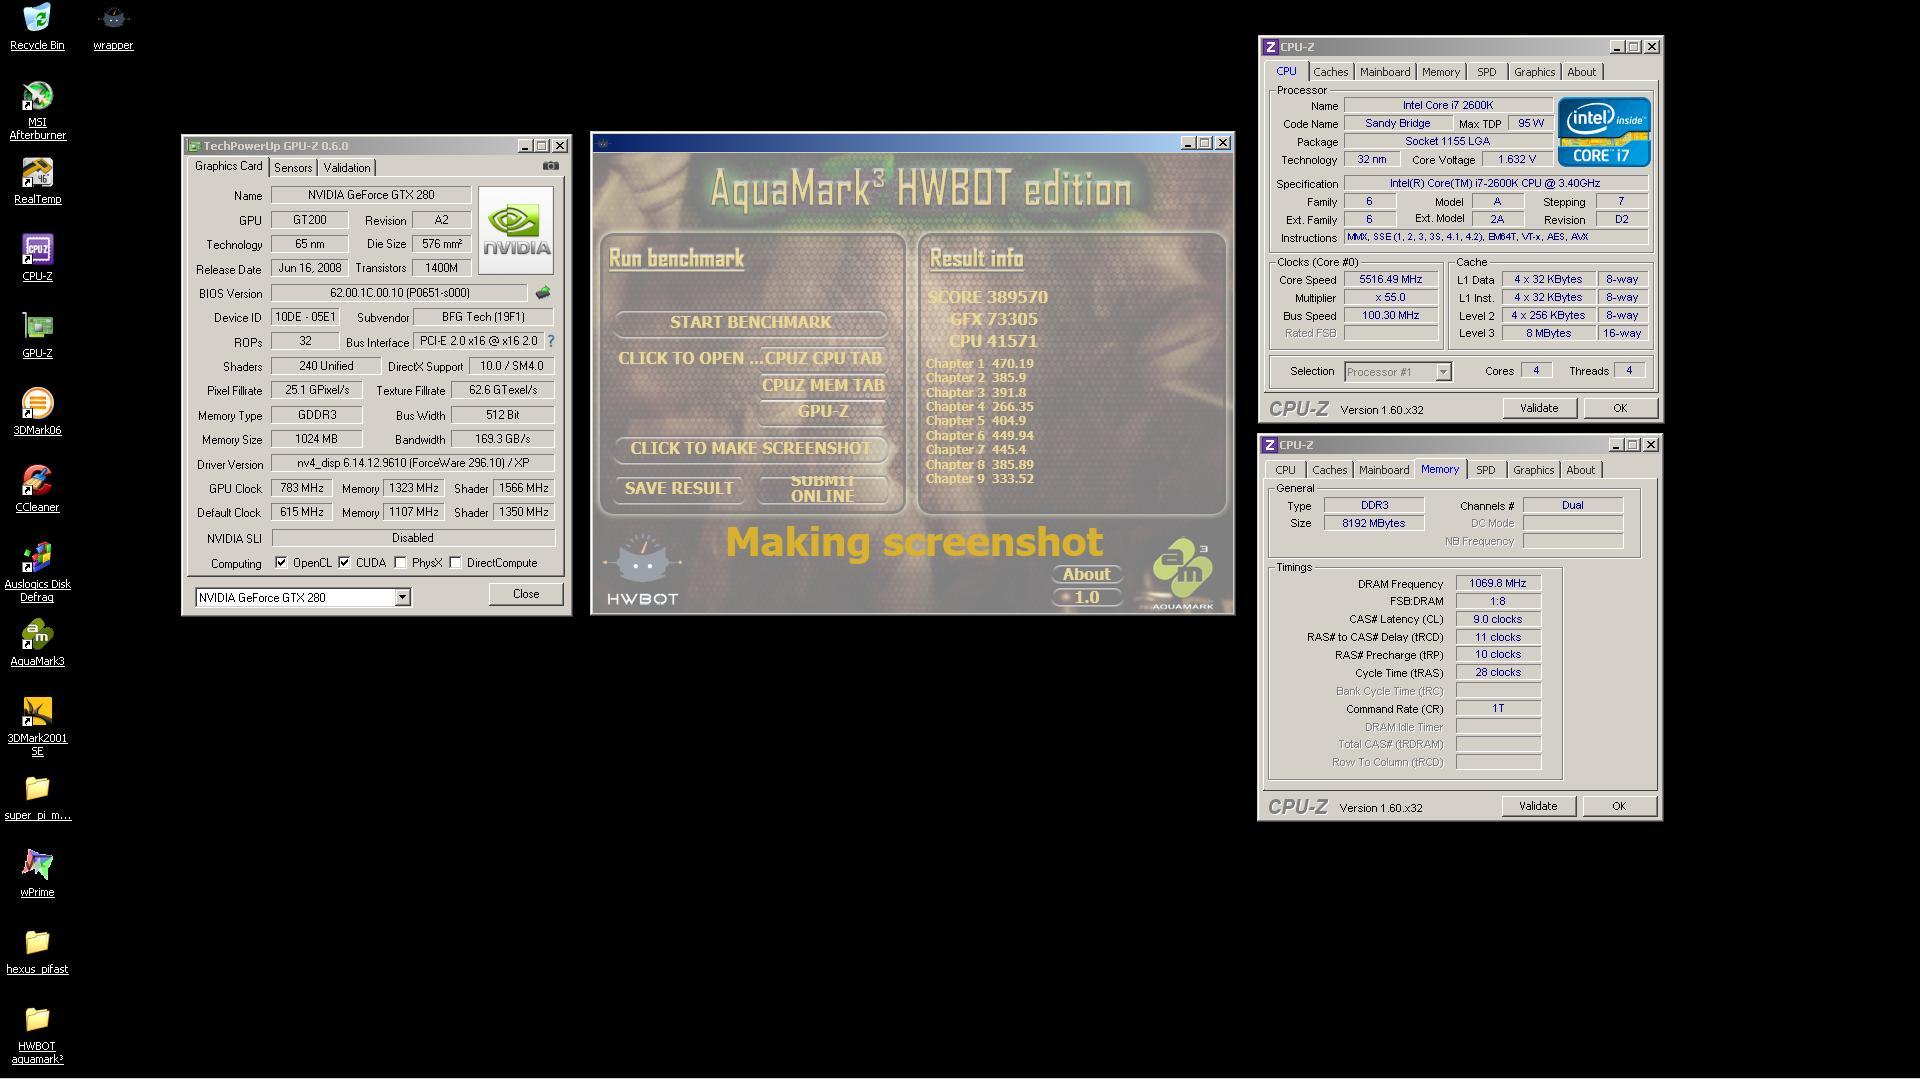
Task: Click Close button in GPU-Z
Action: 526,594
